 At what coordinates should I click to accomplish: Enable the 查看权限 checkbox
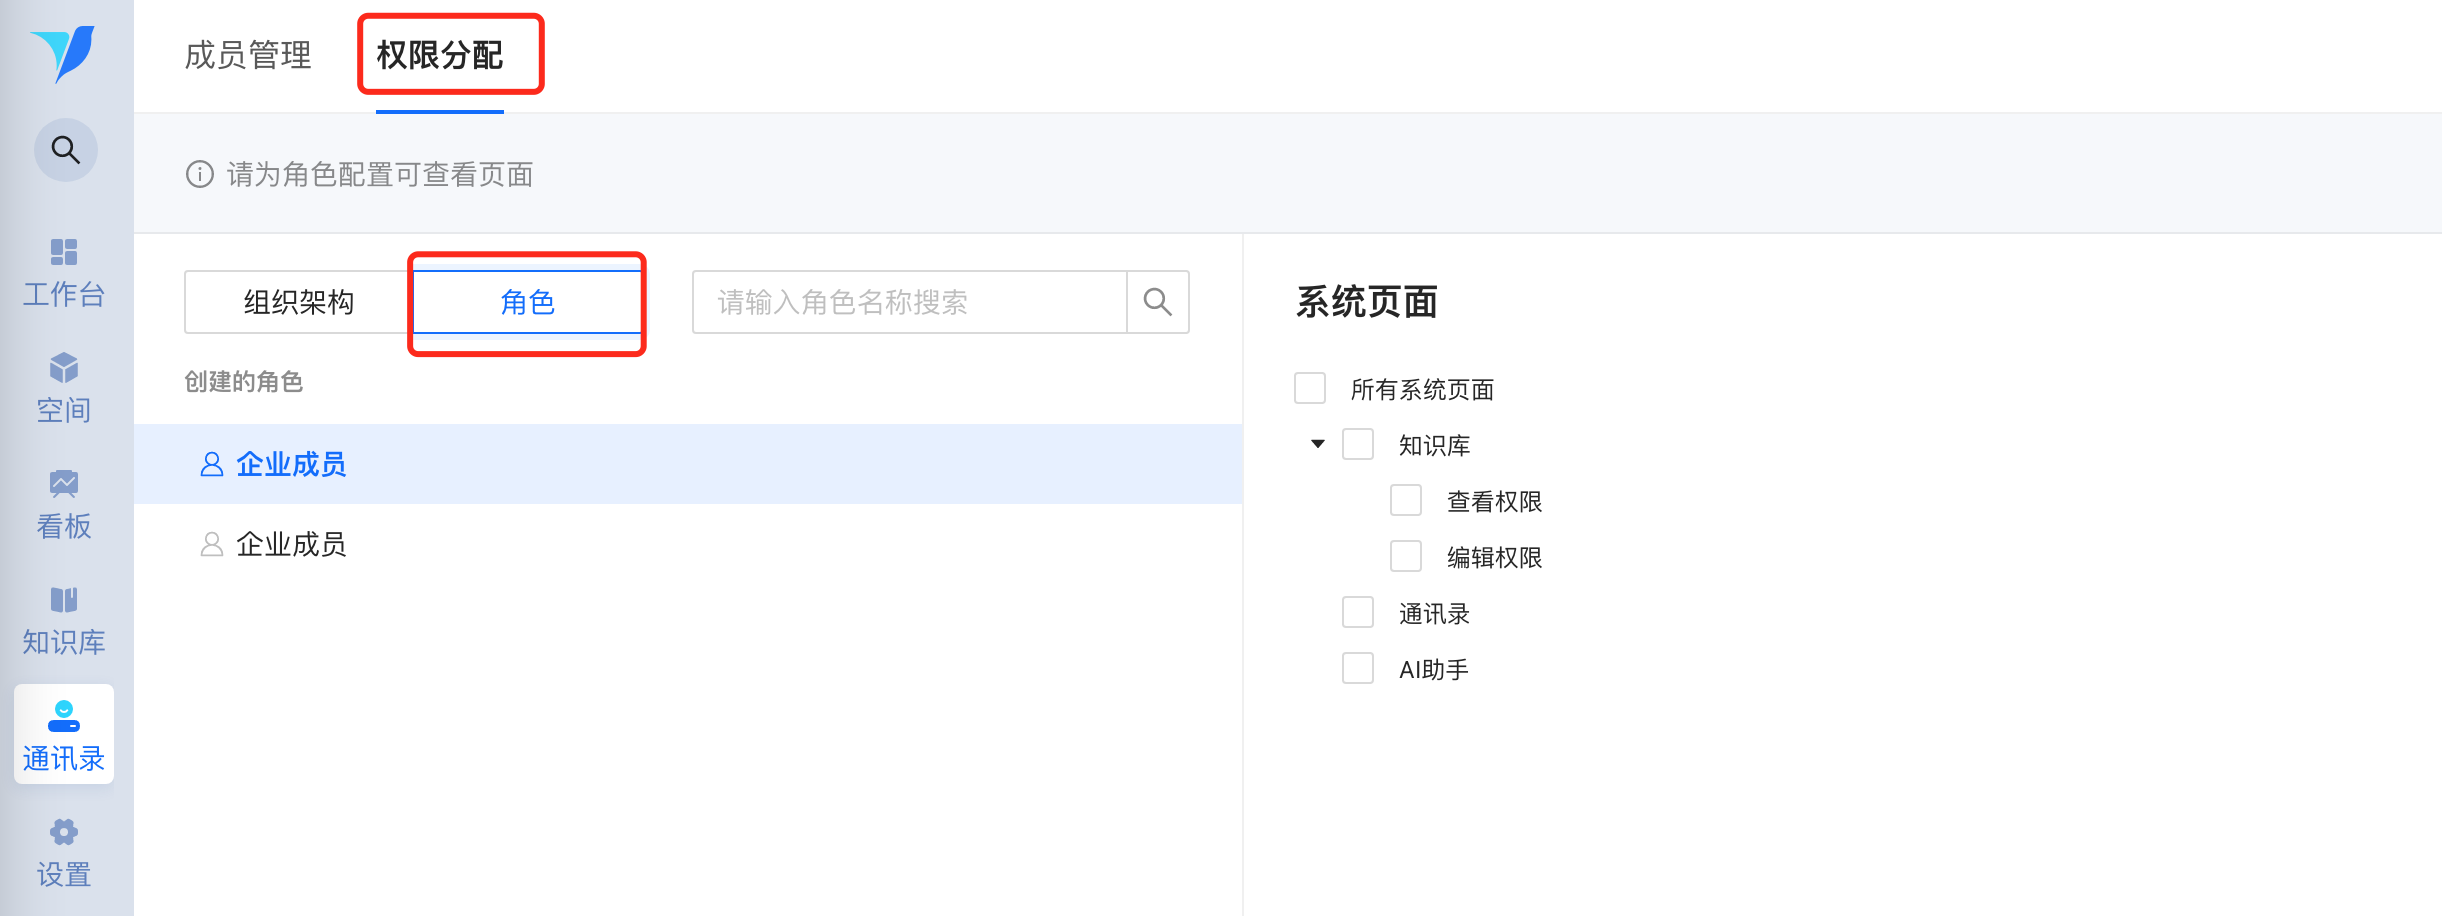point(1406,500)
